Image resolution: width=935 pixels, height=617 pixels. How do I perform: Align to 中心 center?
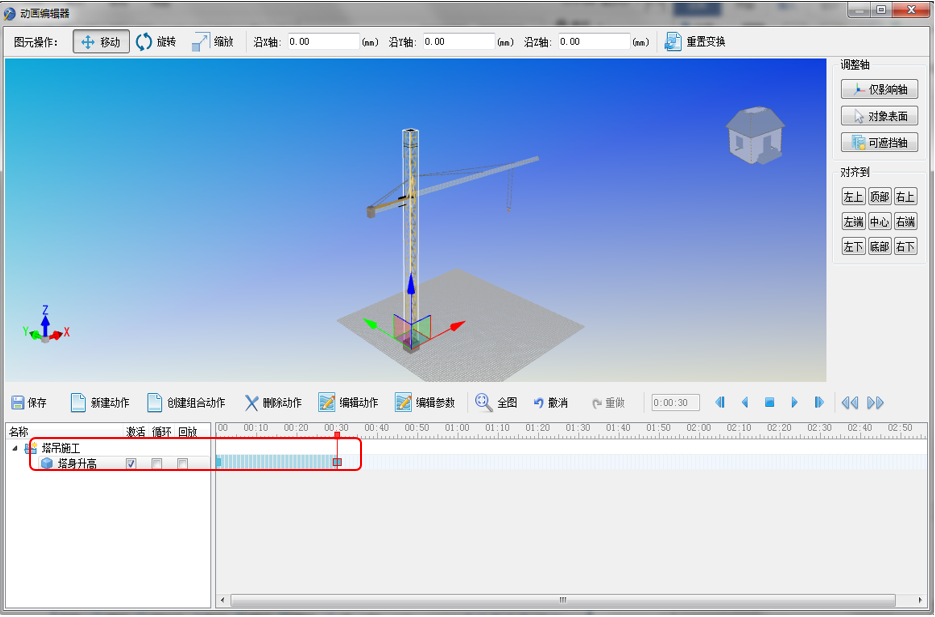point(880,222)
